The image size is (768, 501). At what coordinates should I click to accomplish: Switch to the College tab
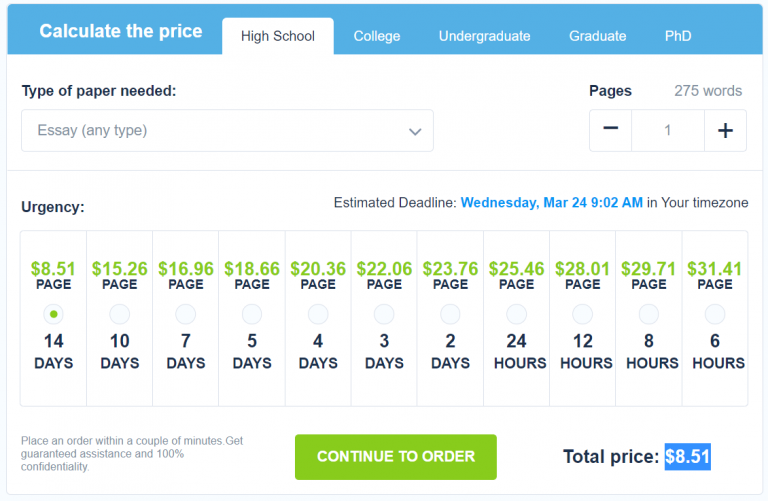(377, 36)
